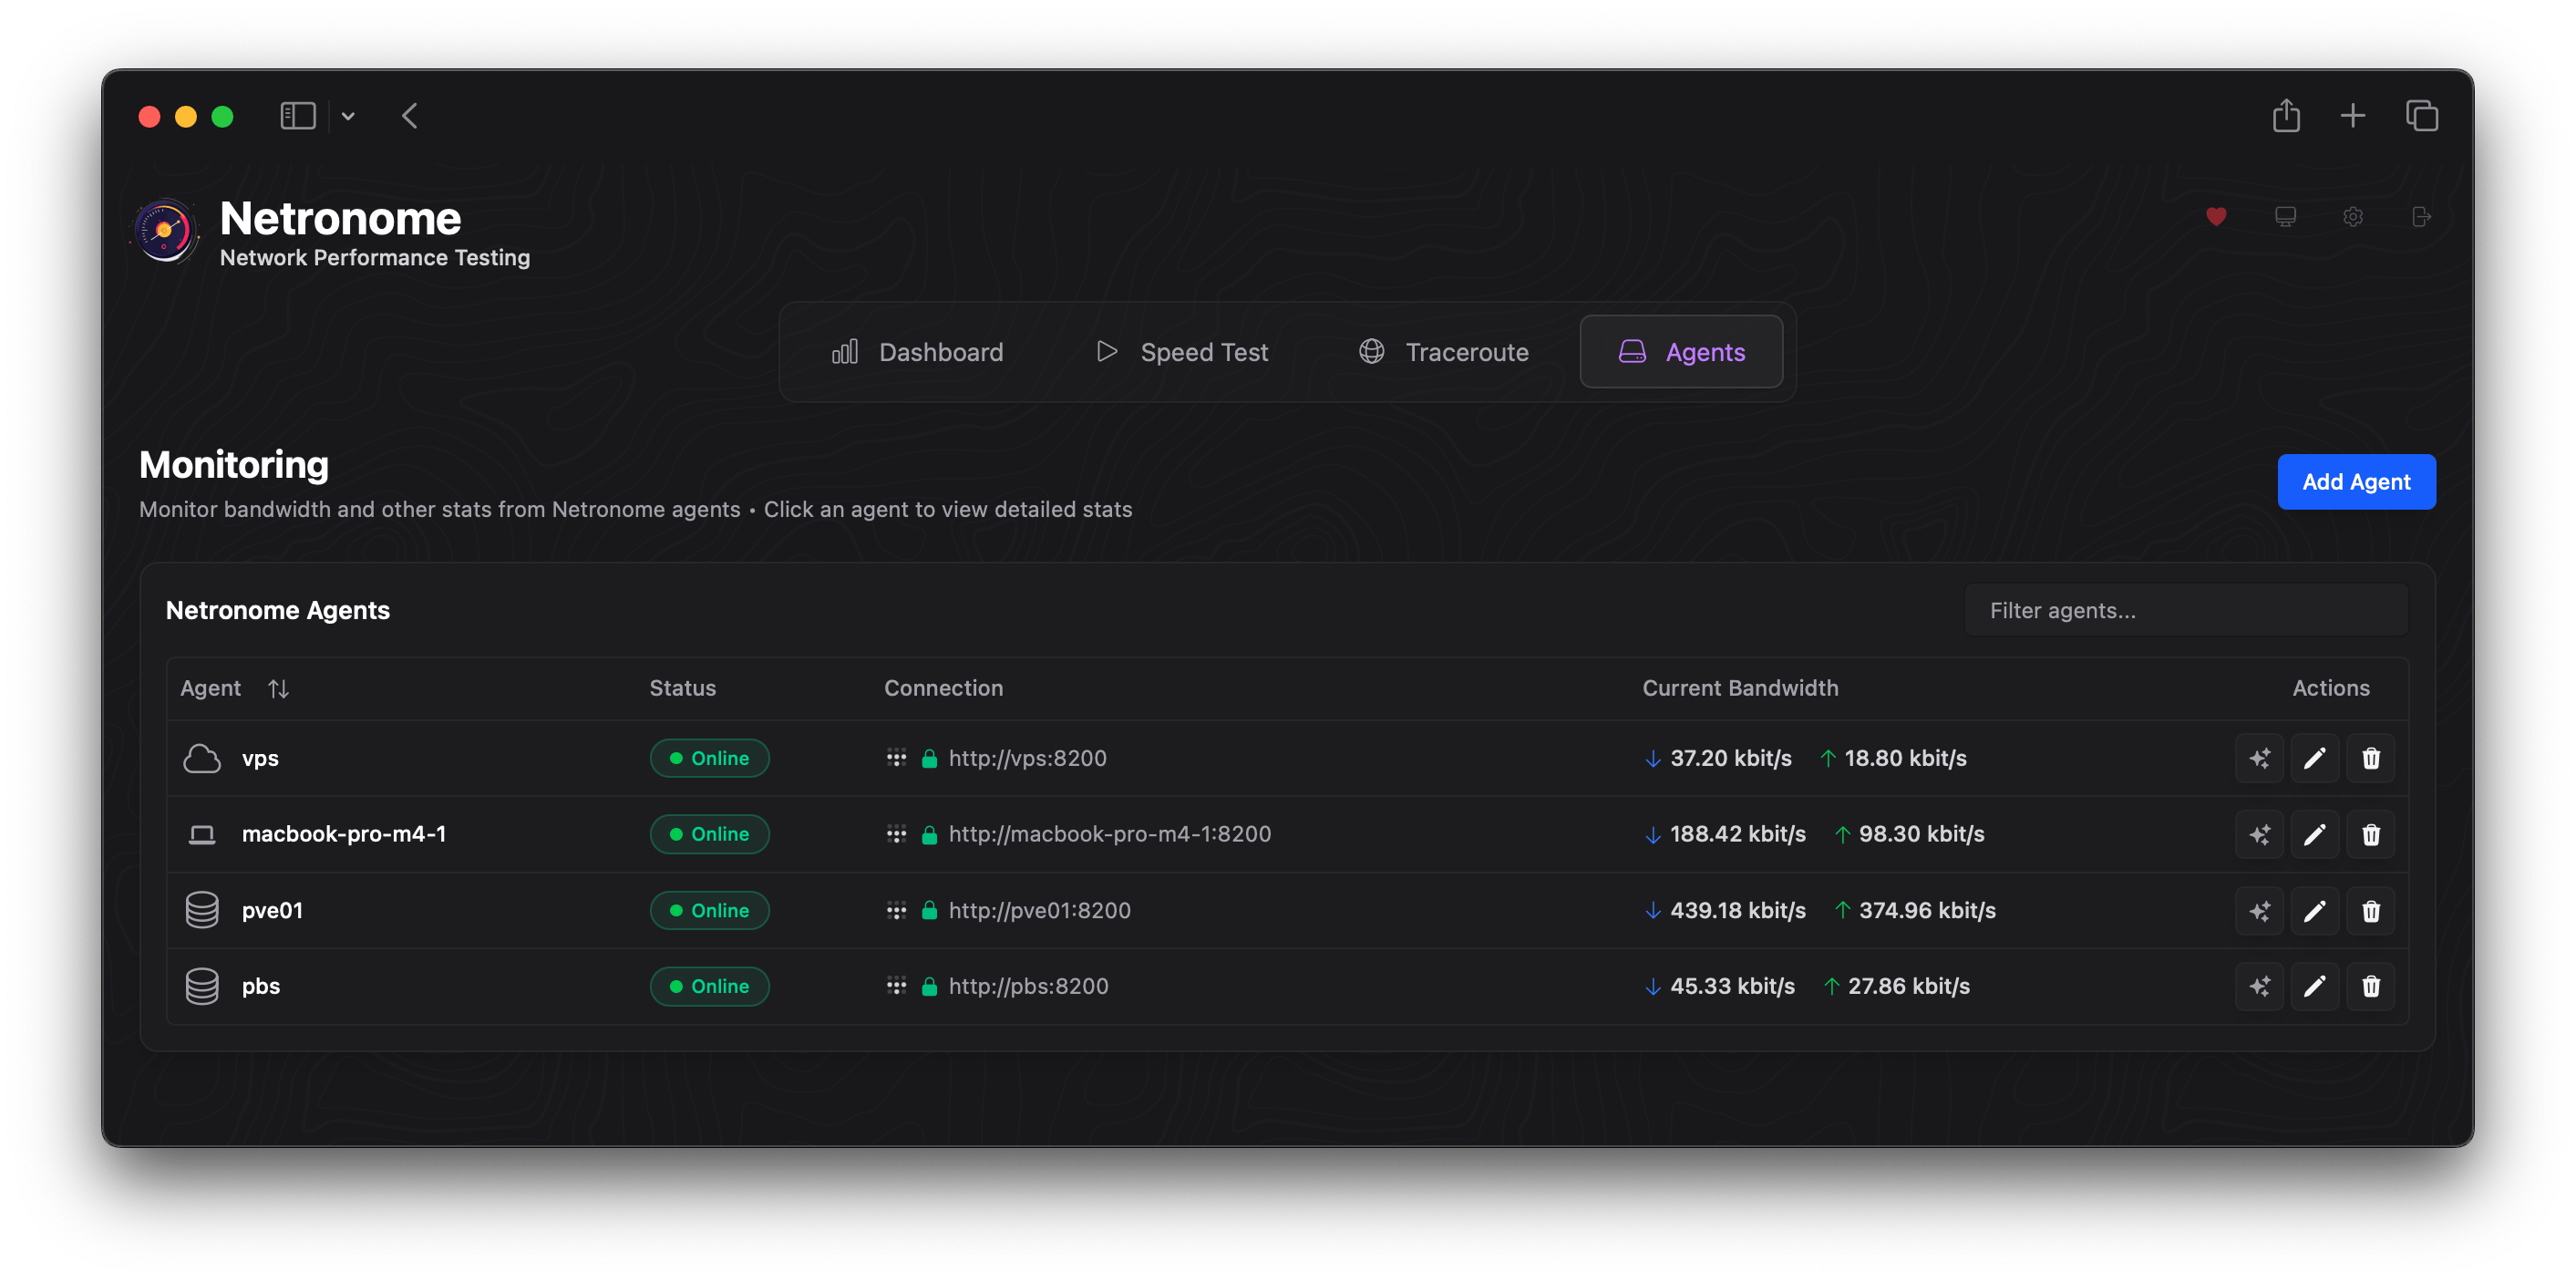Go back with the browser back arrow
This screenshot has width=2576, height=1282.
pos(410,116)
